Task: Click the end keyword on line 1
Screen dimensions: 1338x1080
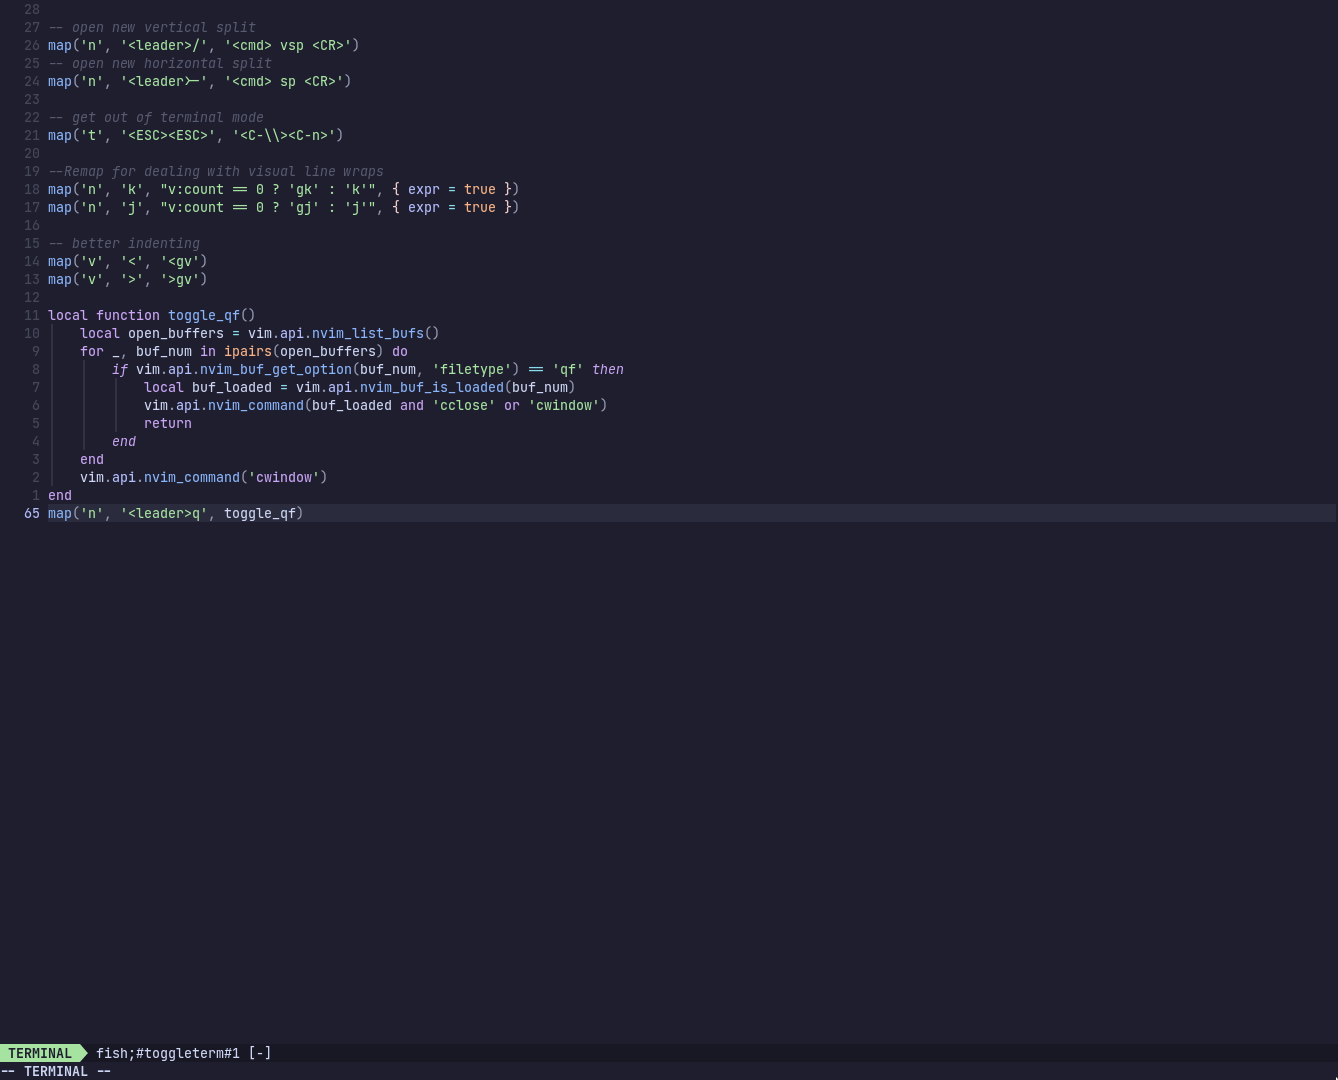Action: (x=59, y=495)
